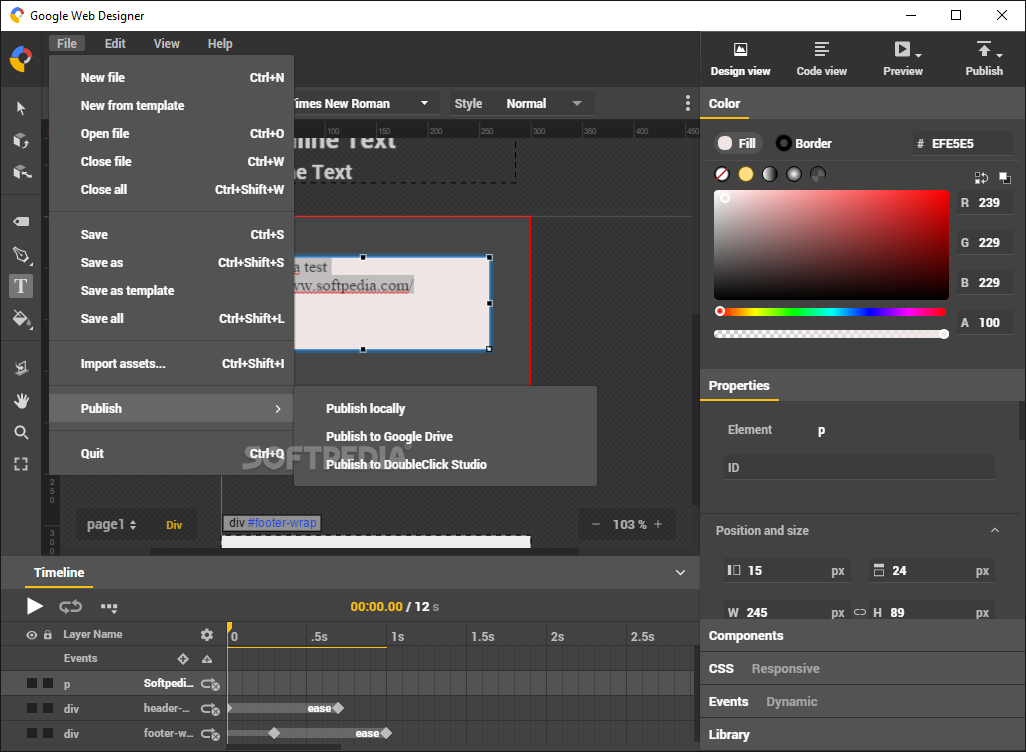Viewport: 1026px width, 752px height.
Task: Select the Pen tool
Action: coord(21,255)
